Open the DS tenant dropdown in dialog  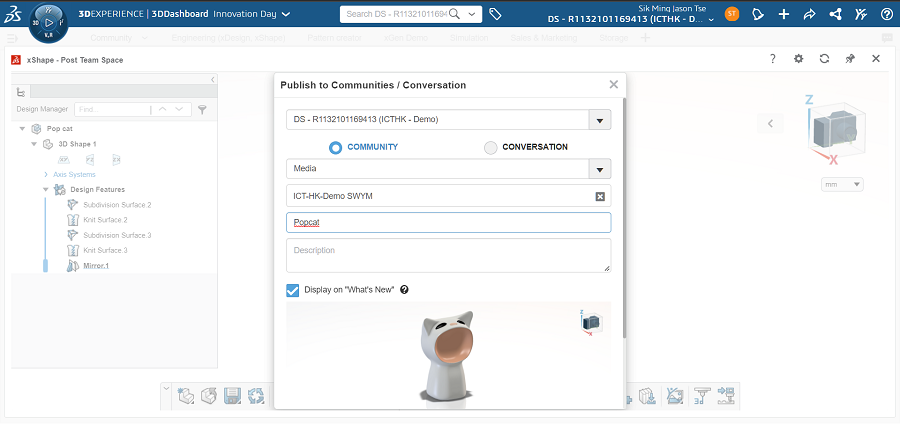point(599,120)
